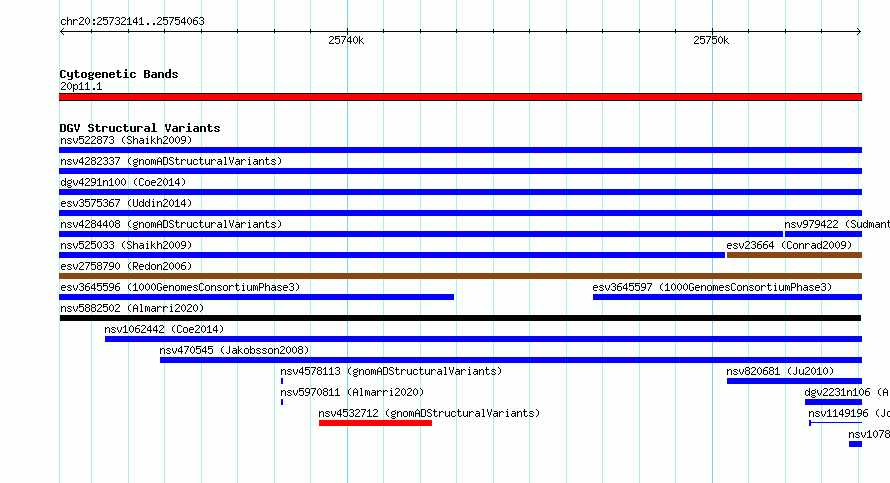
Task: Click the DGV Structural Variants track title
Action: [140, 128]
